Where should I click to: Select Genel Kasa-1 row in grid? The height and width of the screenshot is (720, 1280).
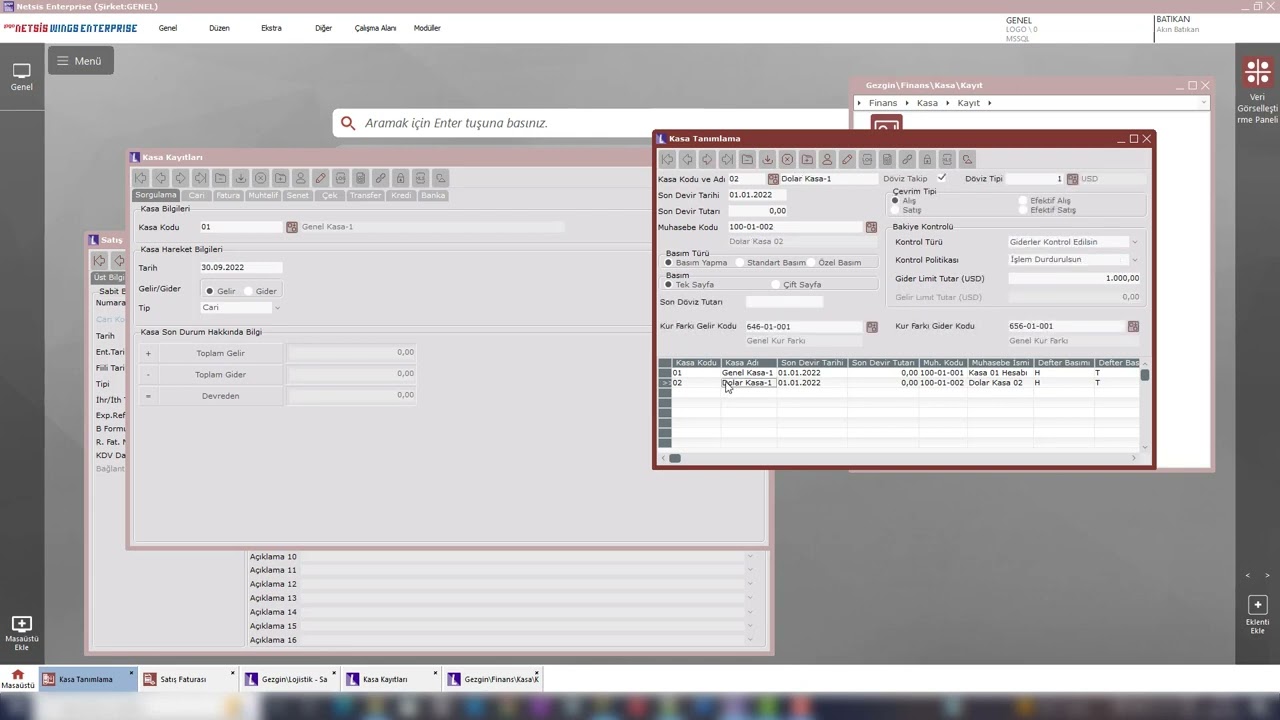900,373
